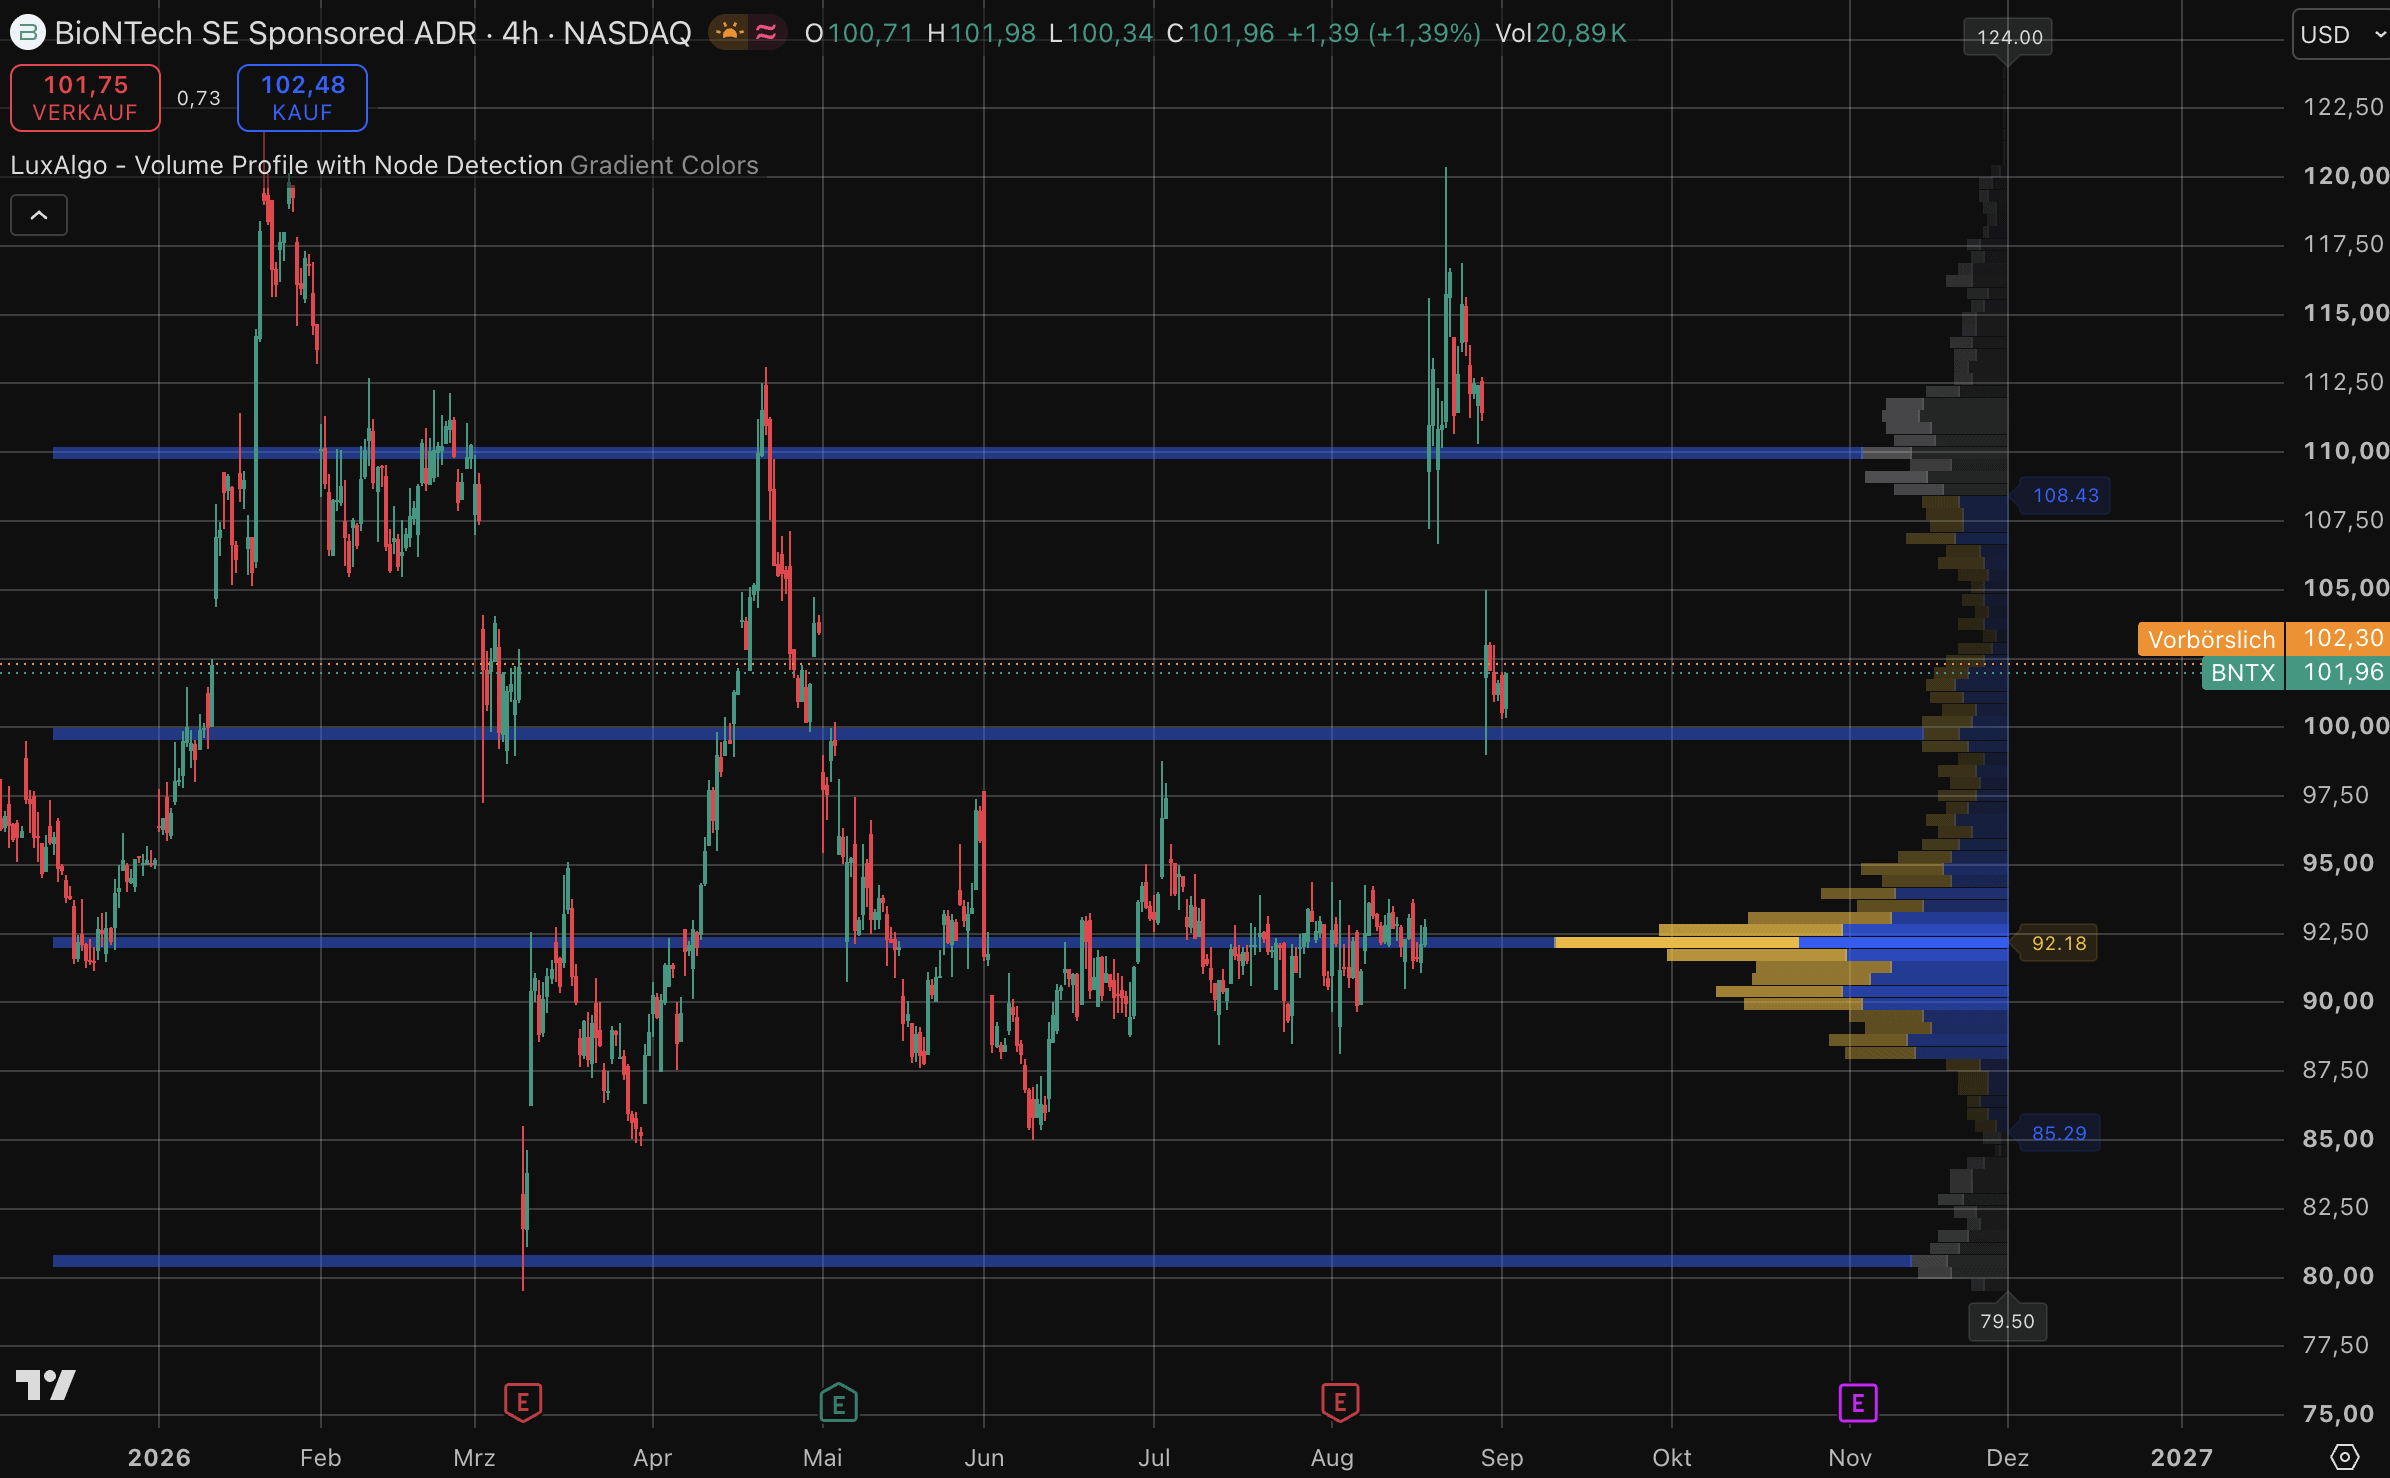Click the 107,50 price scale label
2390x1478 pixels.
pyautogui.click(x=2342, y=520)
